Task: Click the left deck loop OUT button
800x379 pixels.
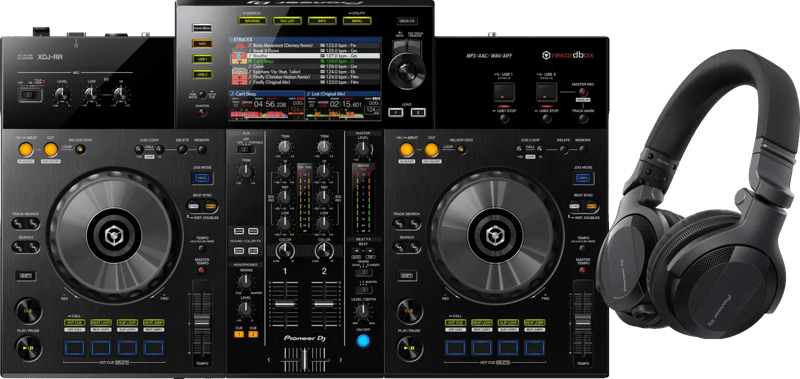Action: (50, 149)
